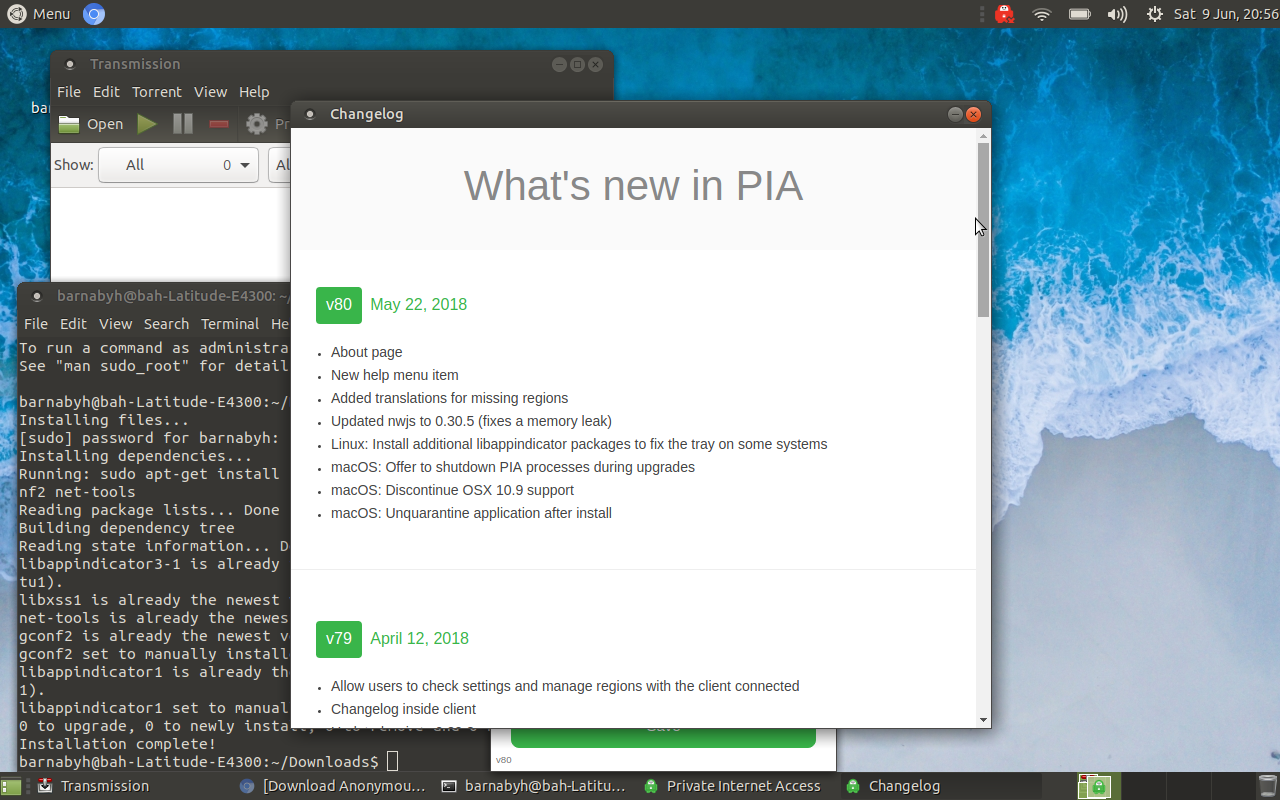This screenshot has width=1280, height=800.
Task: Open the session power gear menu
Action: 1154,14
